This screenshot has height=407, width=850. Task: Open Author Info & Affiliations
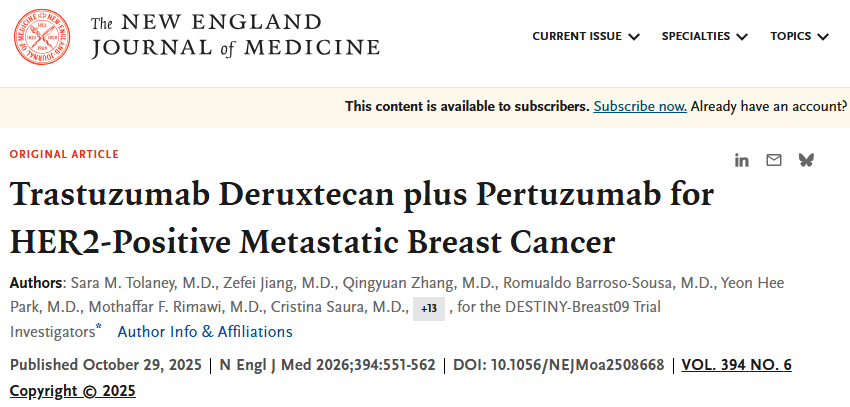[x=205, y=331]
